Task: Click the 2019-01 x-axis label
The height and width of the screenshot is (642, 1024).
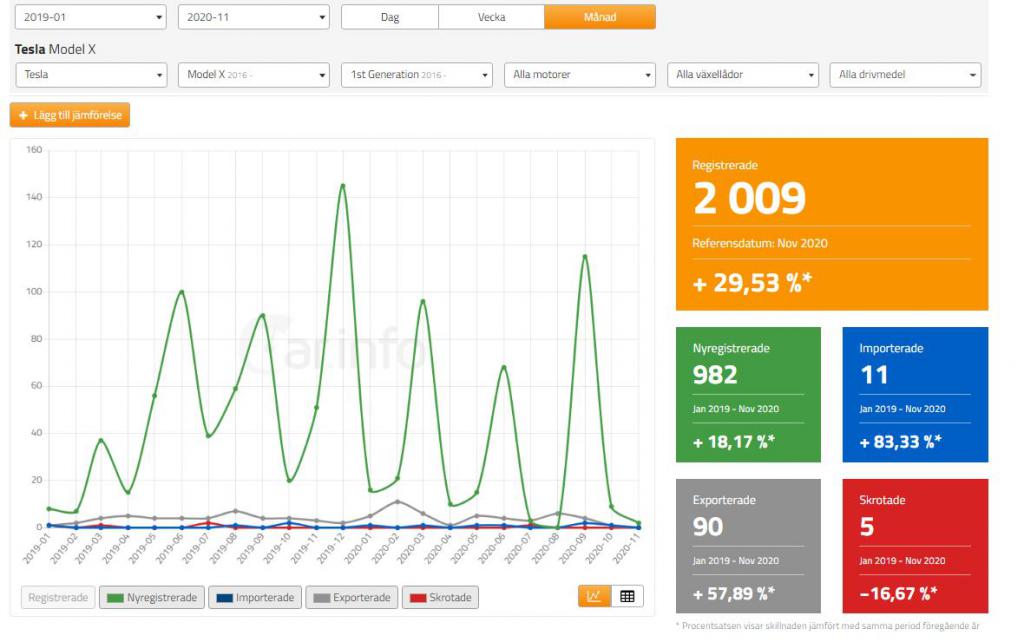Action: tap(37, 549)
